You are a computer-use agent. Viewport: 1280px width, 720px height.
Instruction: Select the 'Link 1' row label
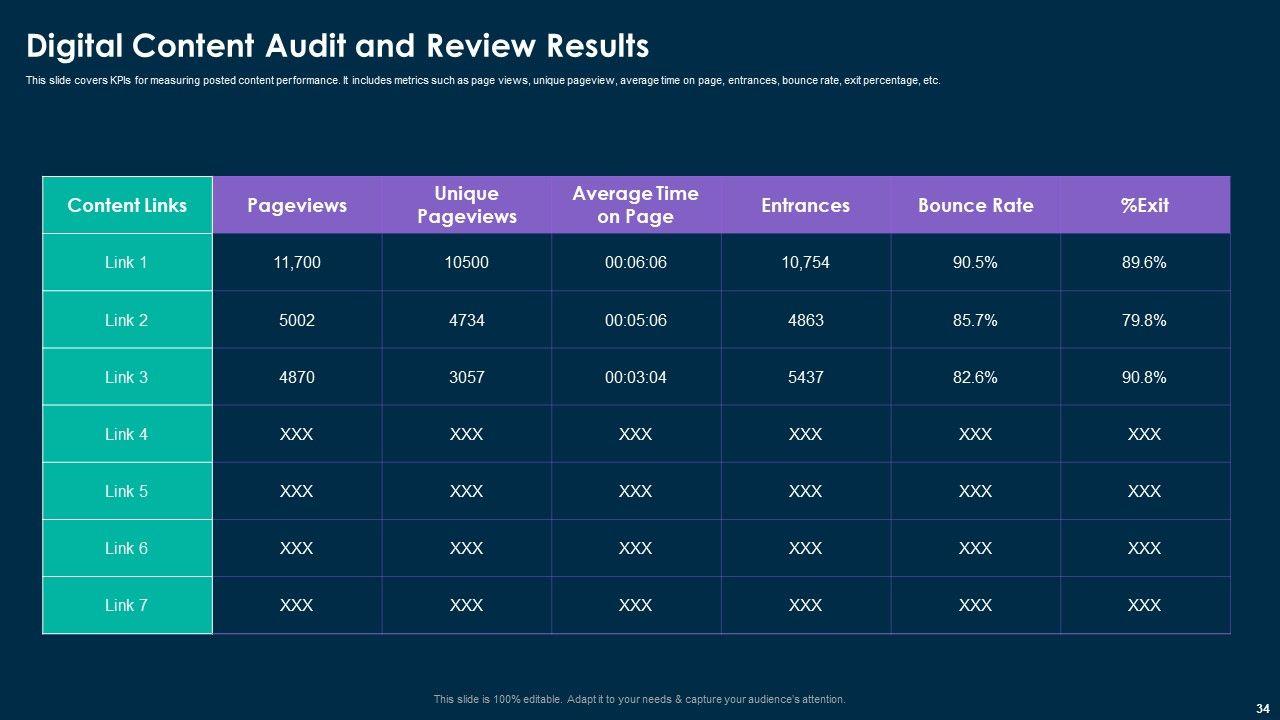[127, 263]
